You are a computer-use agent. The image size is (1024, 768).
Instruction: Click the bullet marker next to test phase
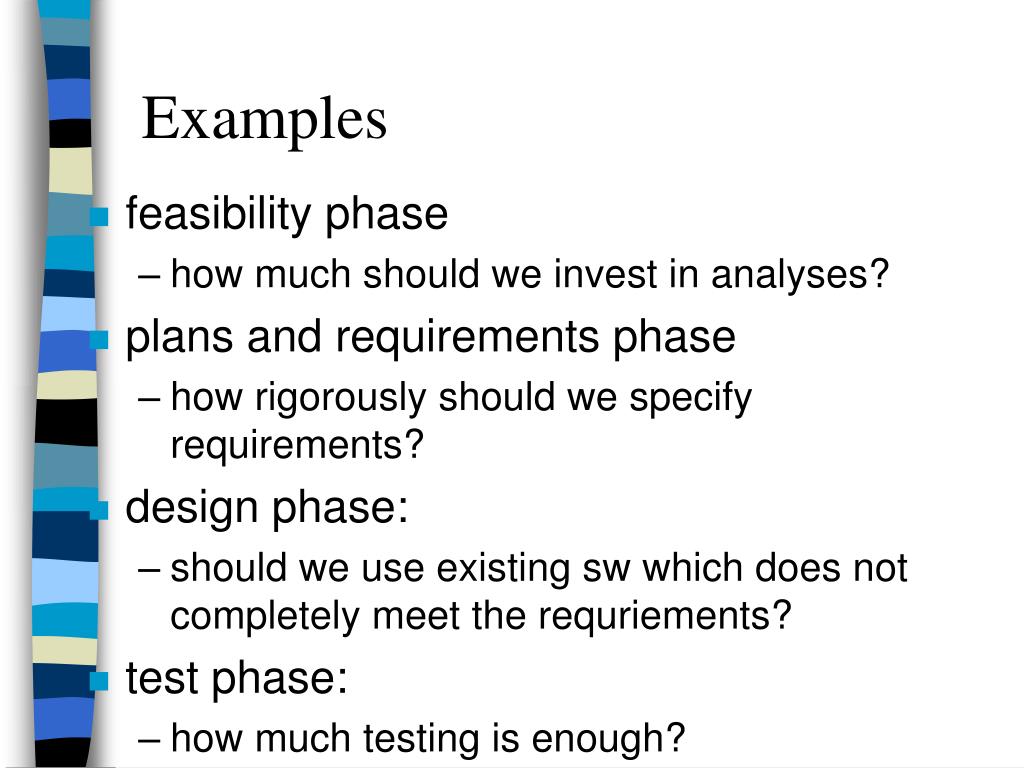99,681
